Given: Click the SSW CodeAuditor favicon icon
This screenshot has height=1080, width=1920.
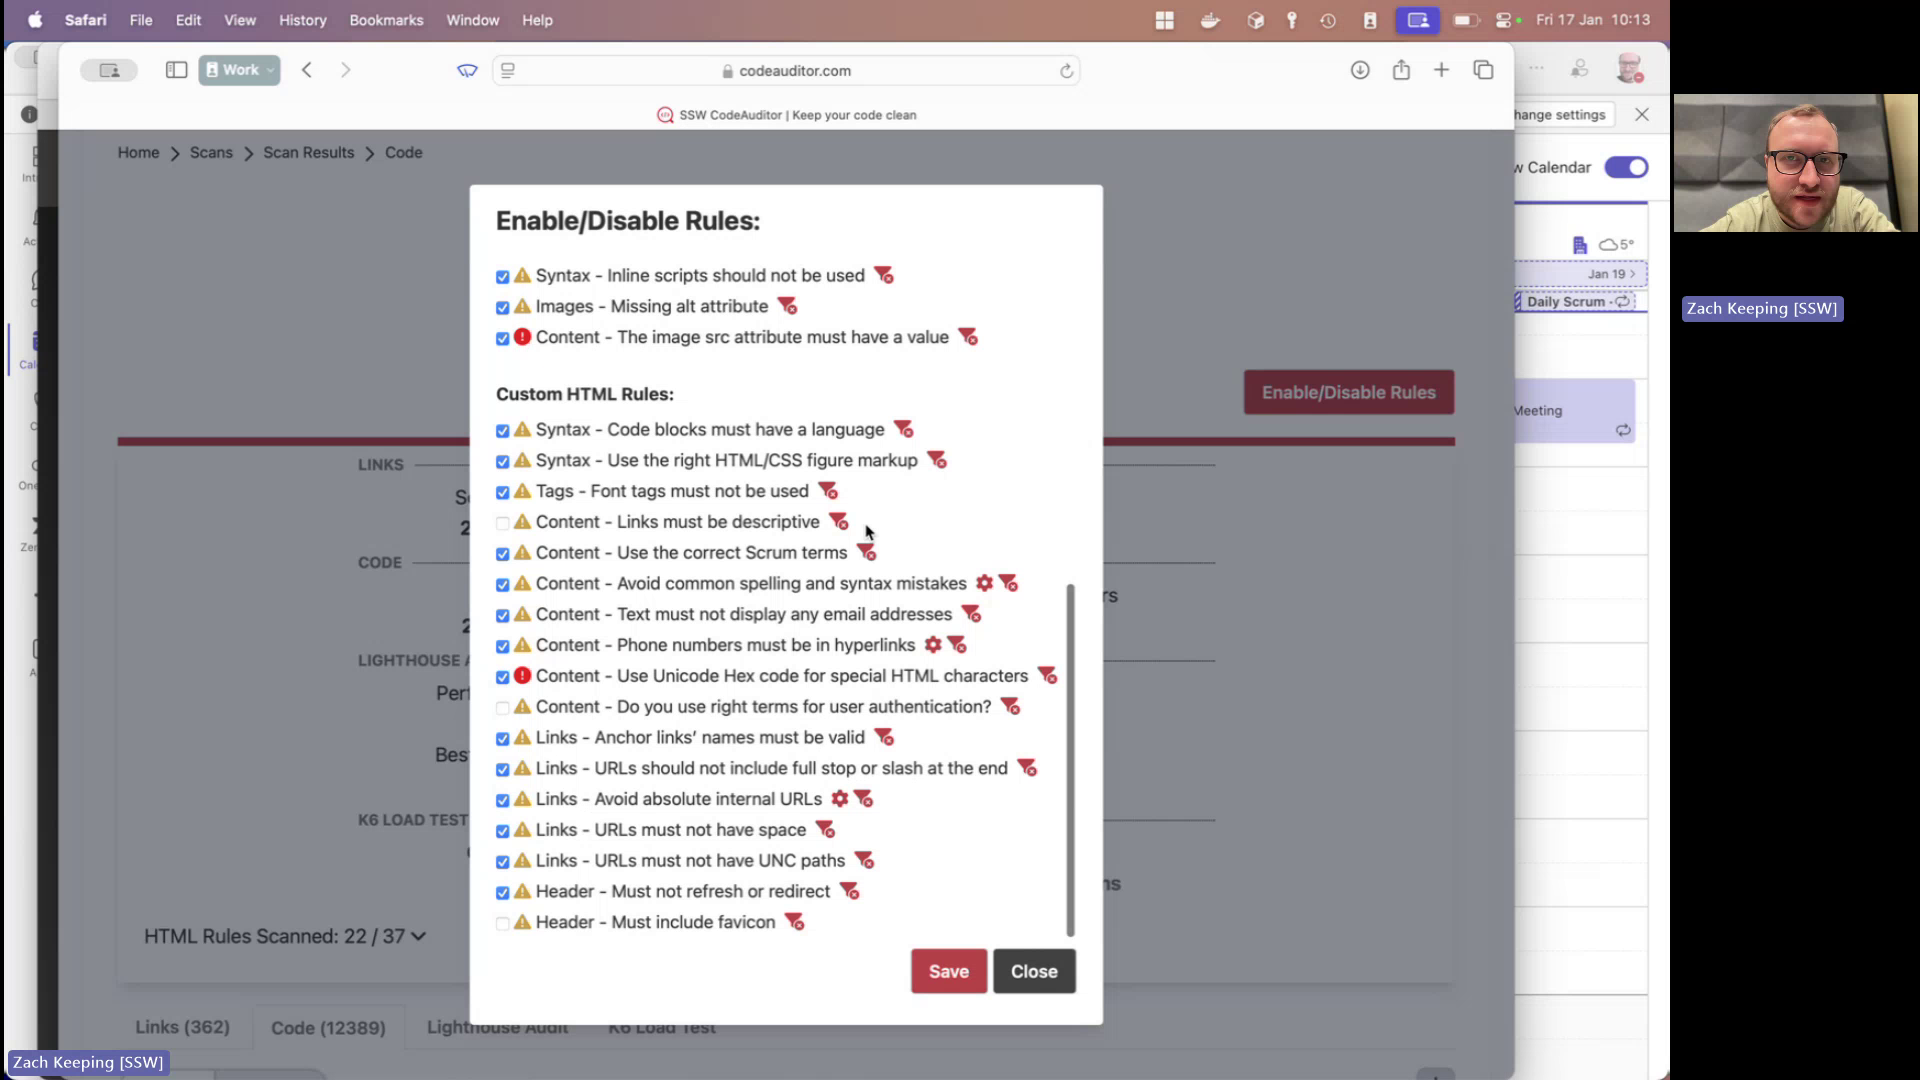Looking at the screenshot, I should click(x=667, y=115).
